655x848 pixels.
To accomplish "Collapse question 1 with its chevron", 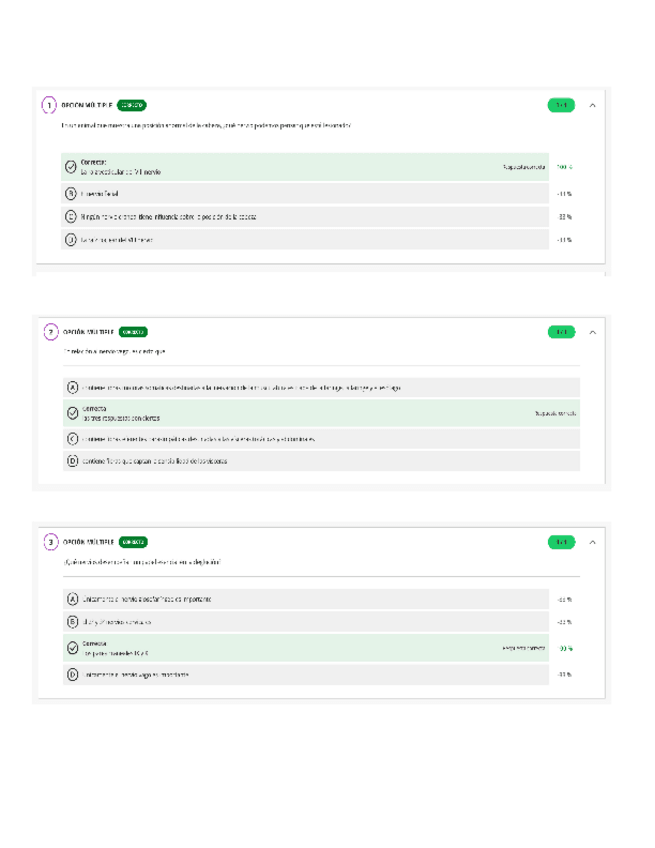I will pos(592,104).
